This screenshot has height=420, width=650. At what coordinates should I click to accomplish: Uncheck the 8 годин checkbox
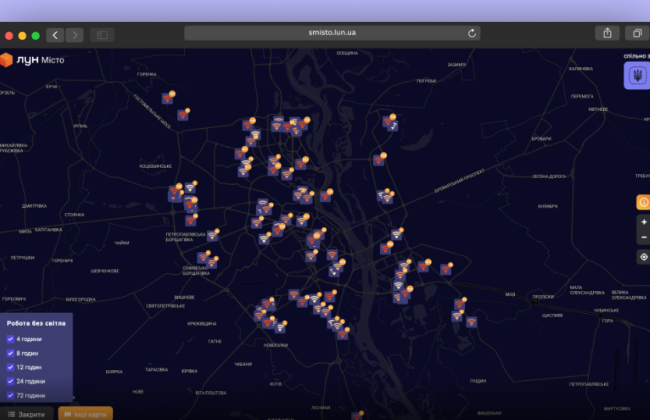pyautogui.click(x=11, y=353)
